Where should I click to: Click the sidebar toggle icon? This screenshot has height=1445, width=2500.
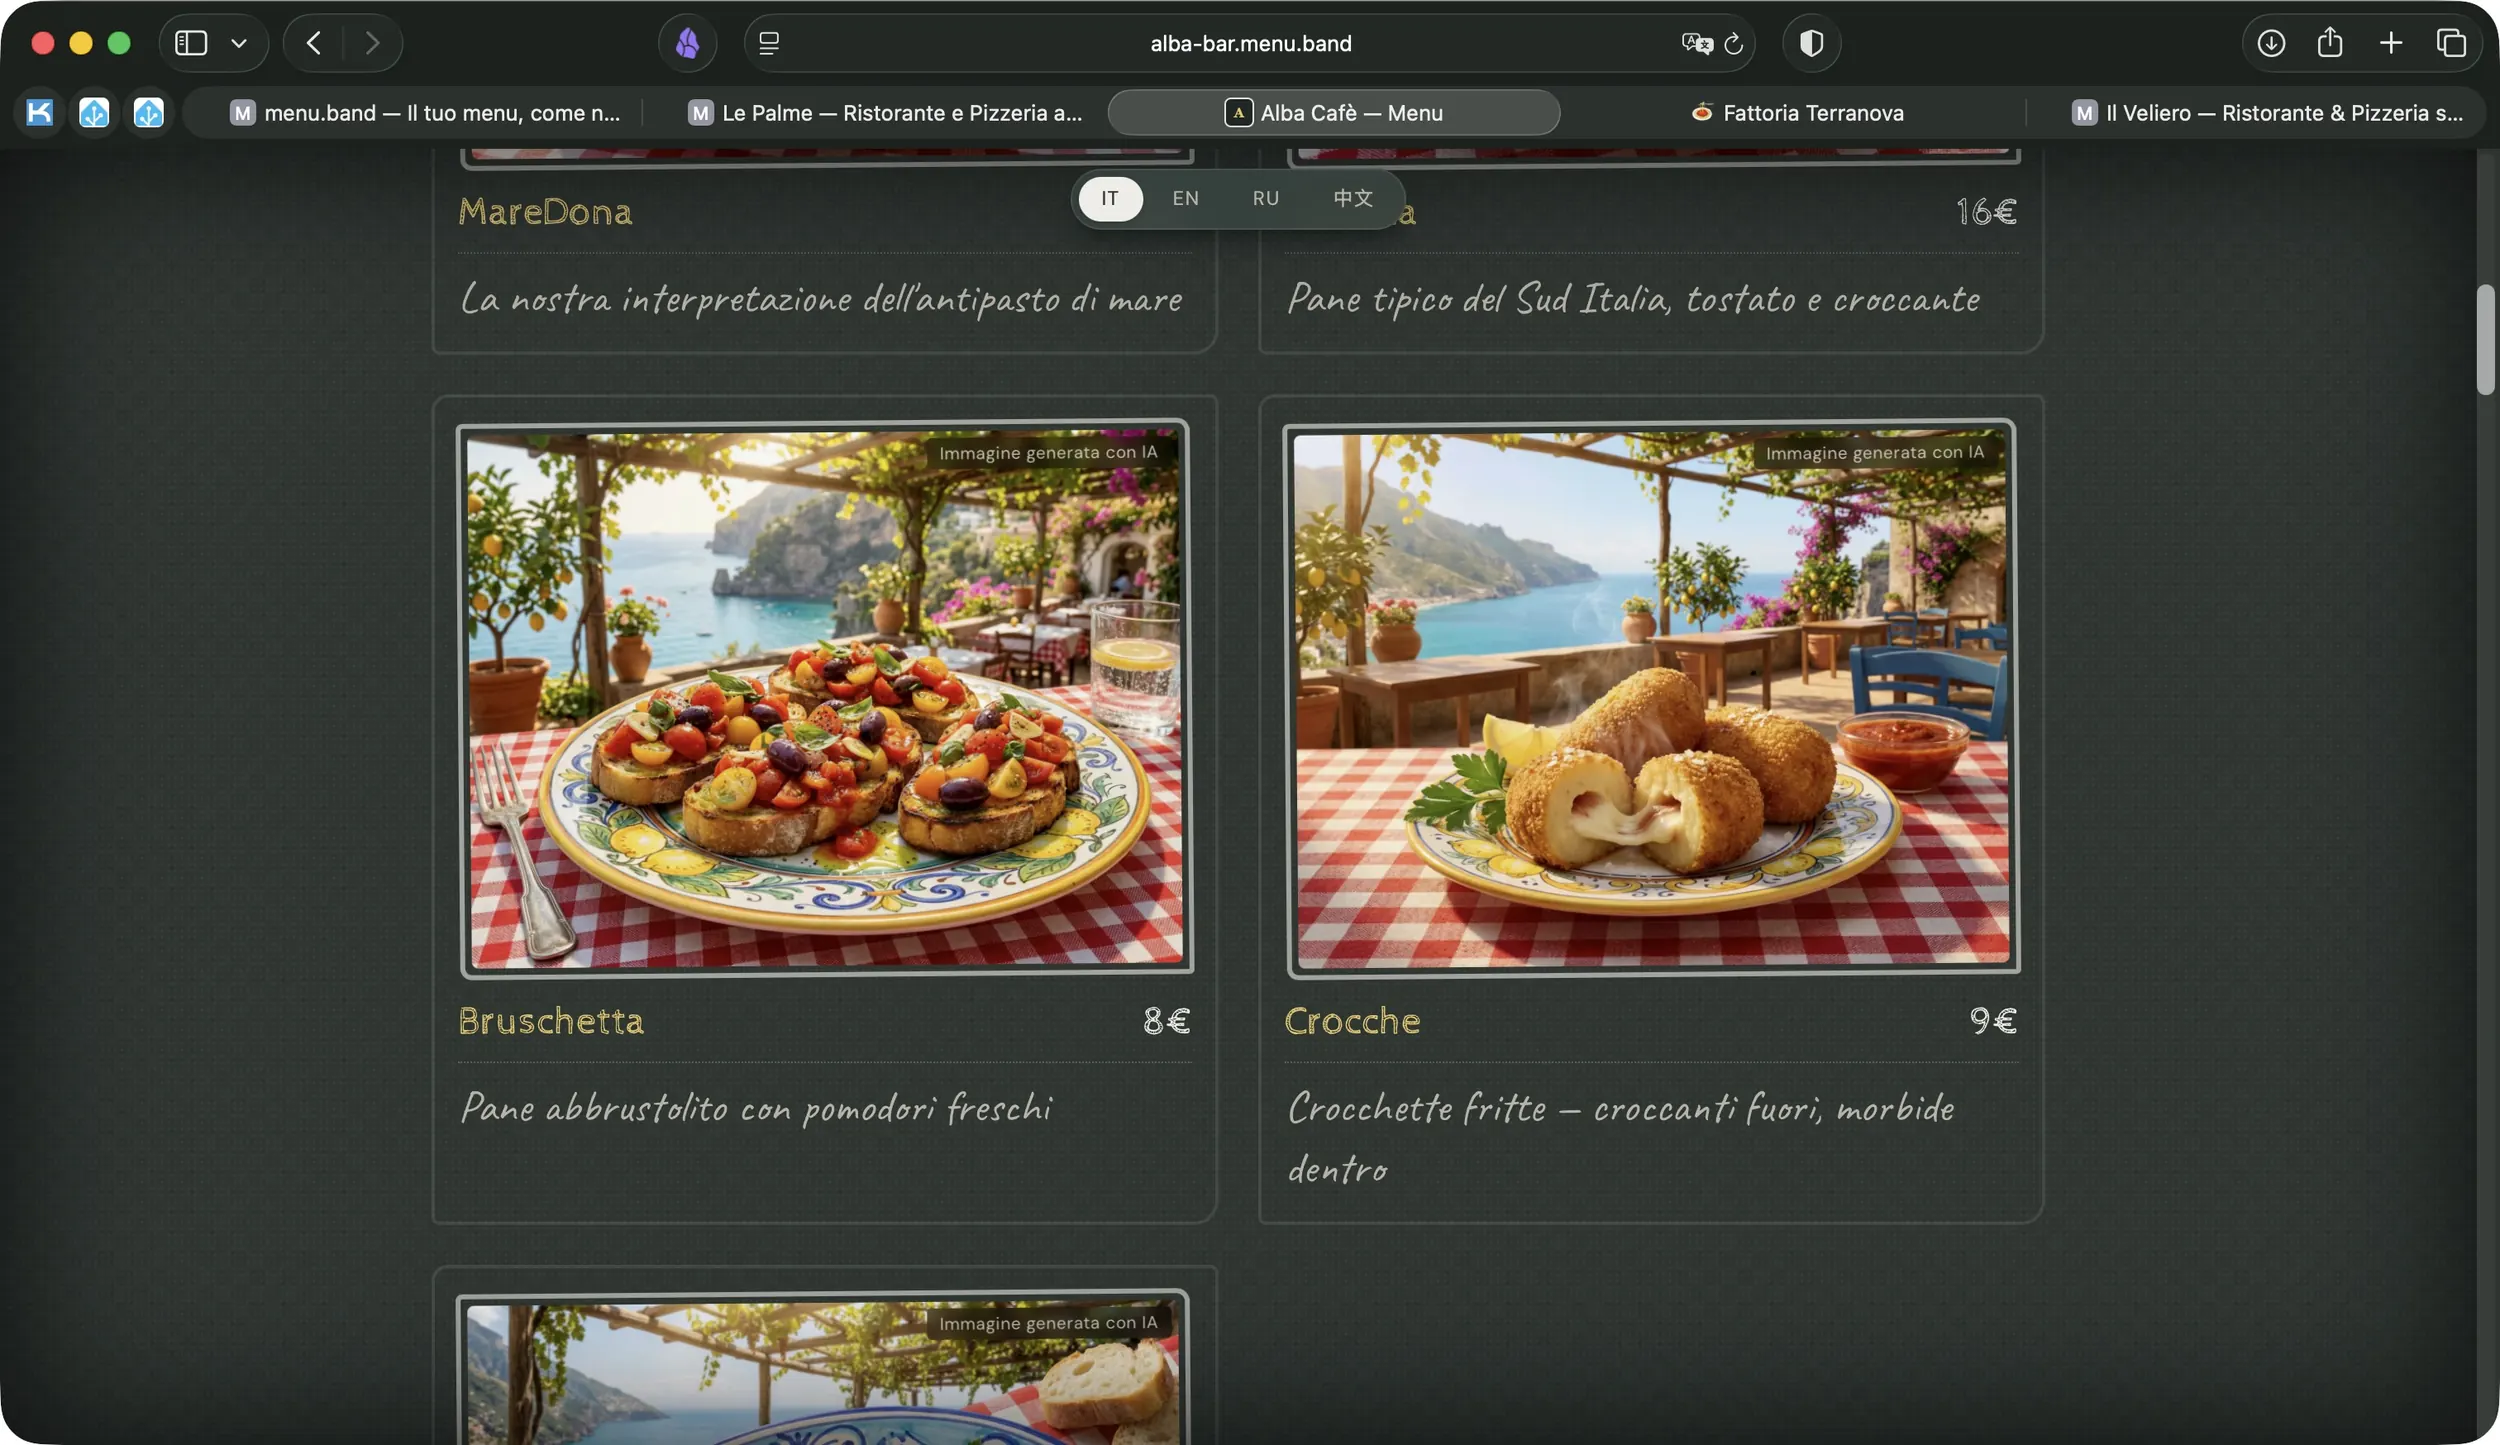point(191,43)
